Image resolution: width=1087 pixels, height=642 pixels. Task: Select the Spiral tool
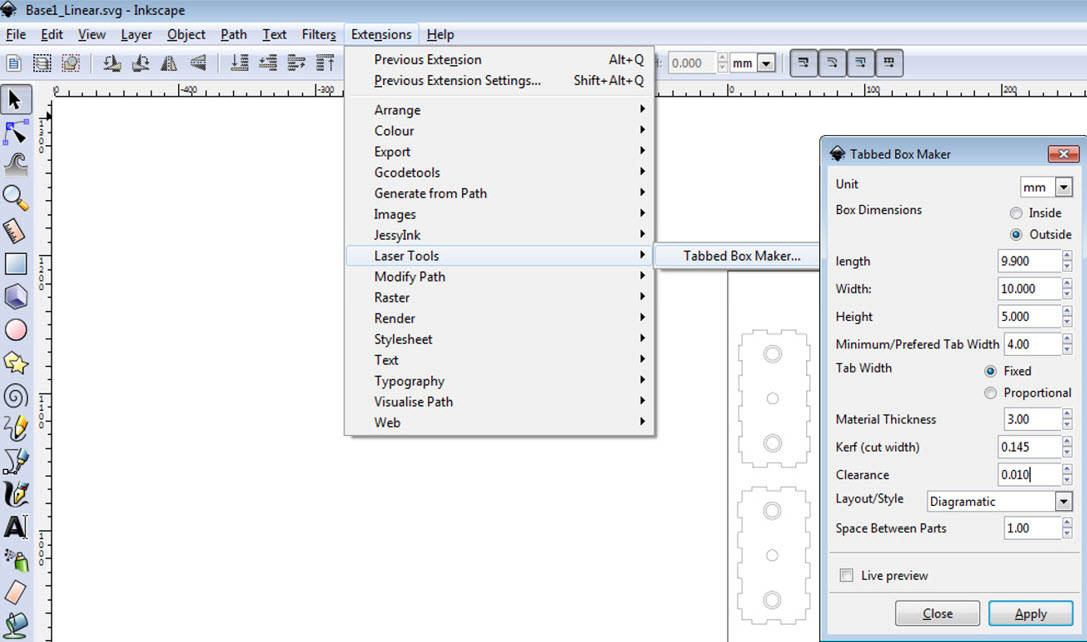[x=15, y=396]
